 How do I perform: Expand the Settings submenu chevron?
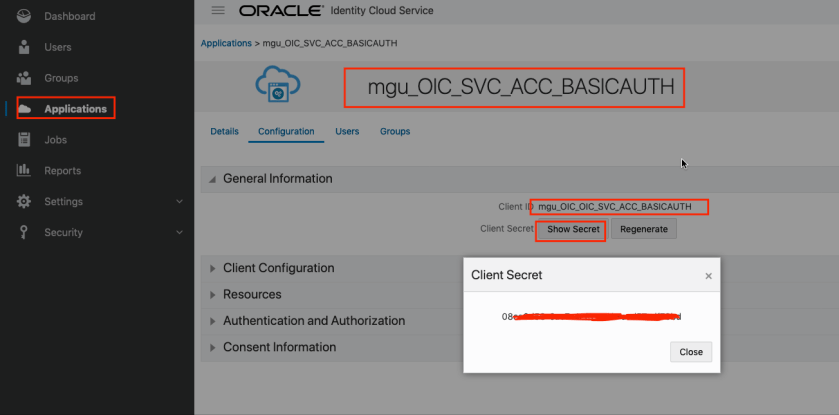pyautogui.click(x=179, y=202)
